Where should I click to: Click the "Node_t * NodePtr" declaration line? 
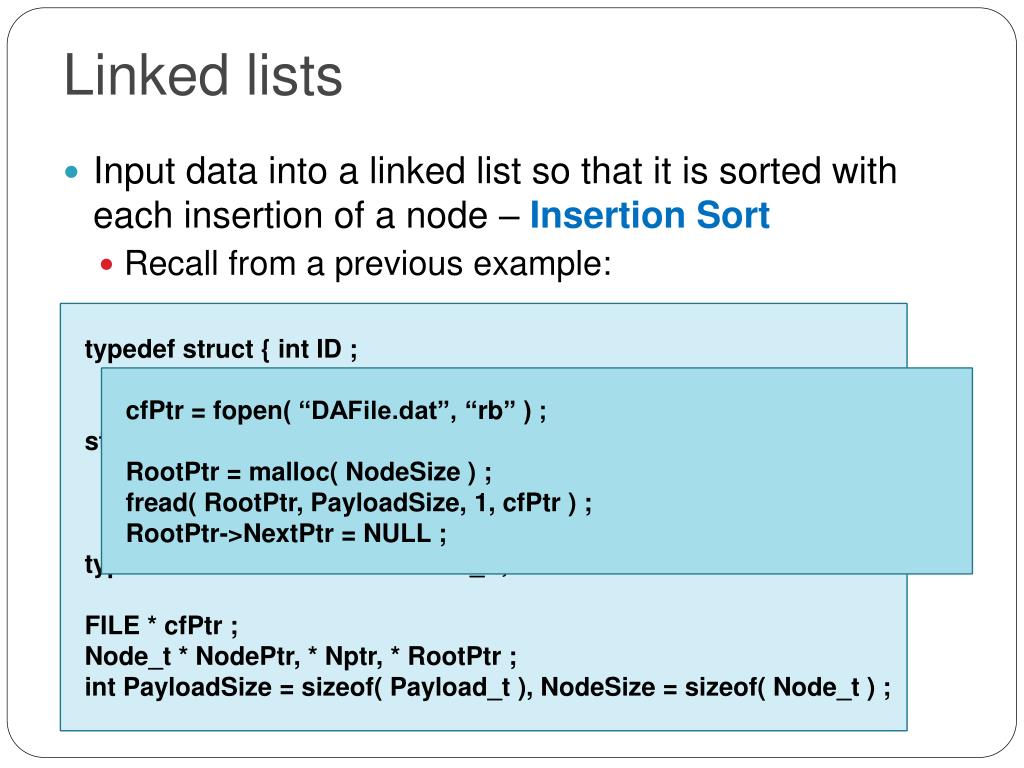click(x=300, y=656)
